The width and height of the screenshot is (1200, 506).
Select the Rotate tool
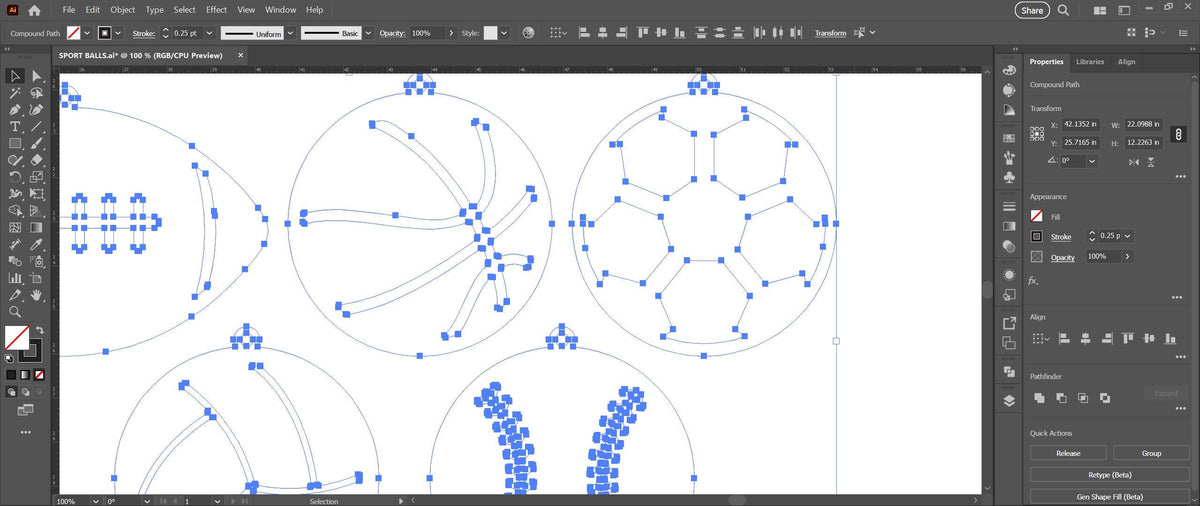tap(16, 177)
